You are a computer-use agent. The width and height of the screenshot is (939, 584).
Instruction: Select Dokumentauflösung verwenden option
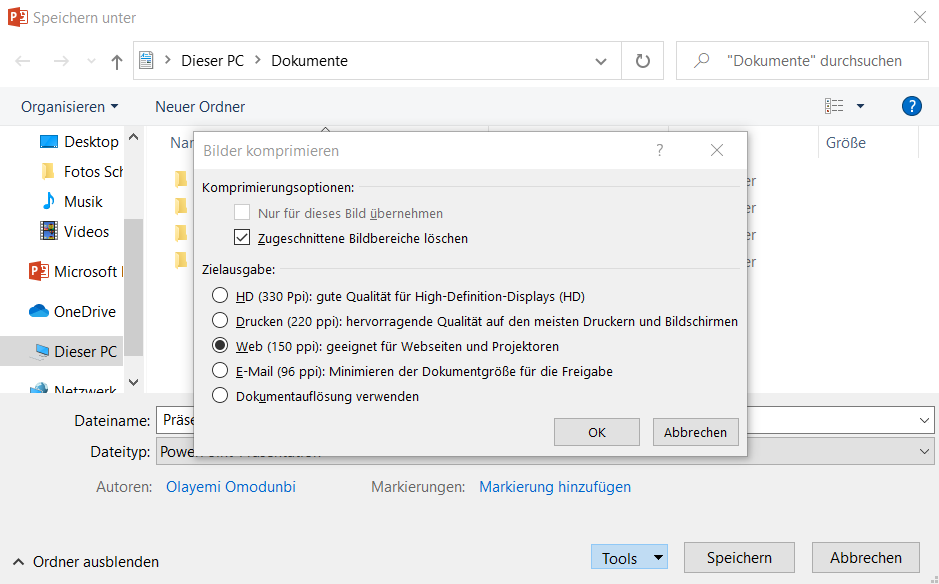pos(220,396)
